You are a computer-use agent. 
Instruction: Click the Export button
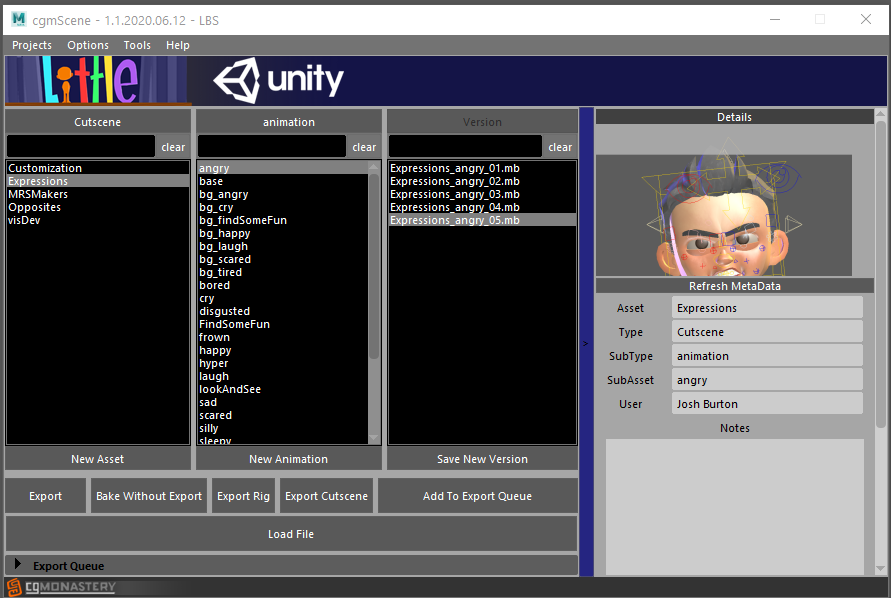coord(45,496)
